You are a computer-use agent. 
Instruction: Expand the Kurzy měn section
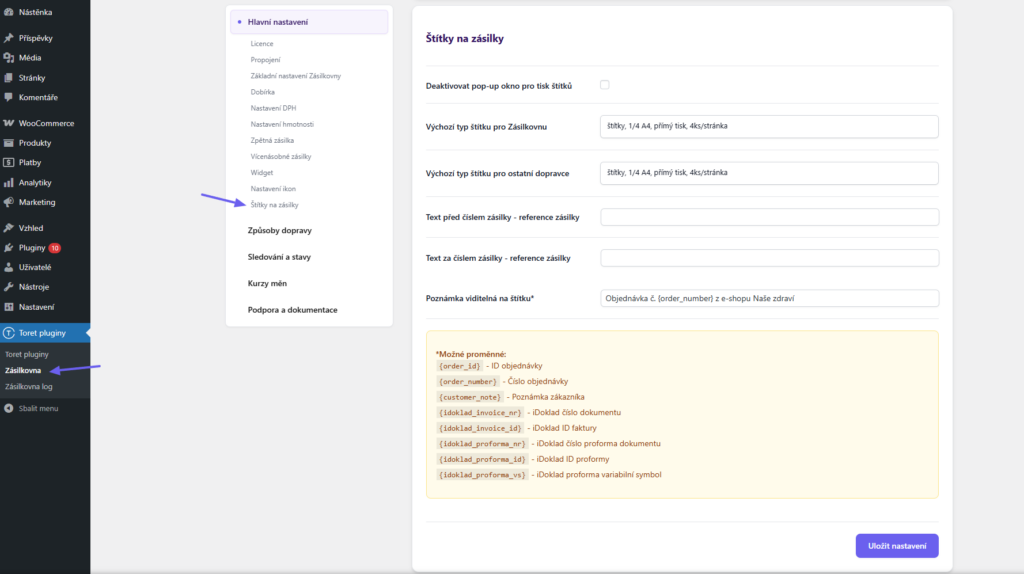(x=267, y=283)
